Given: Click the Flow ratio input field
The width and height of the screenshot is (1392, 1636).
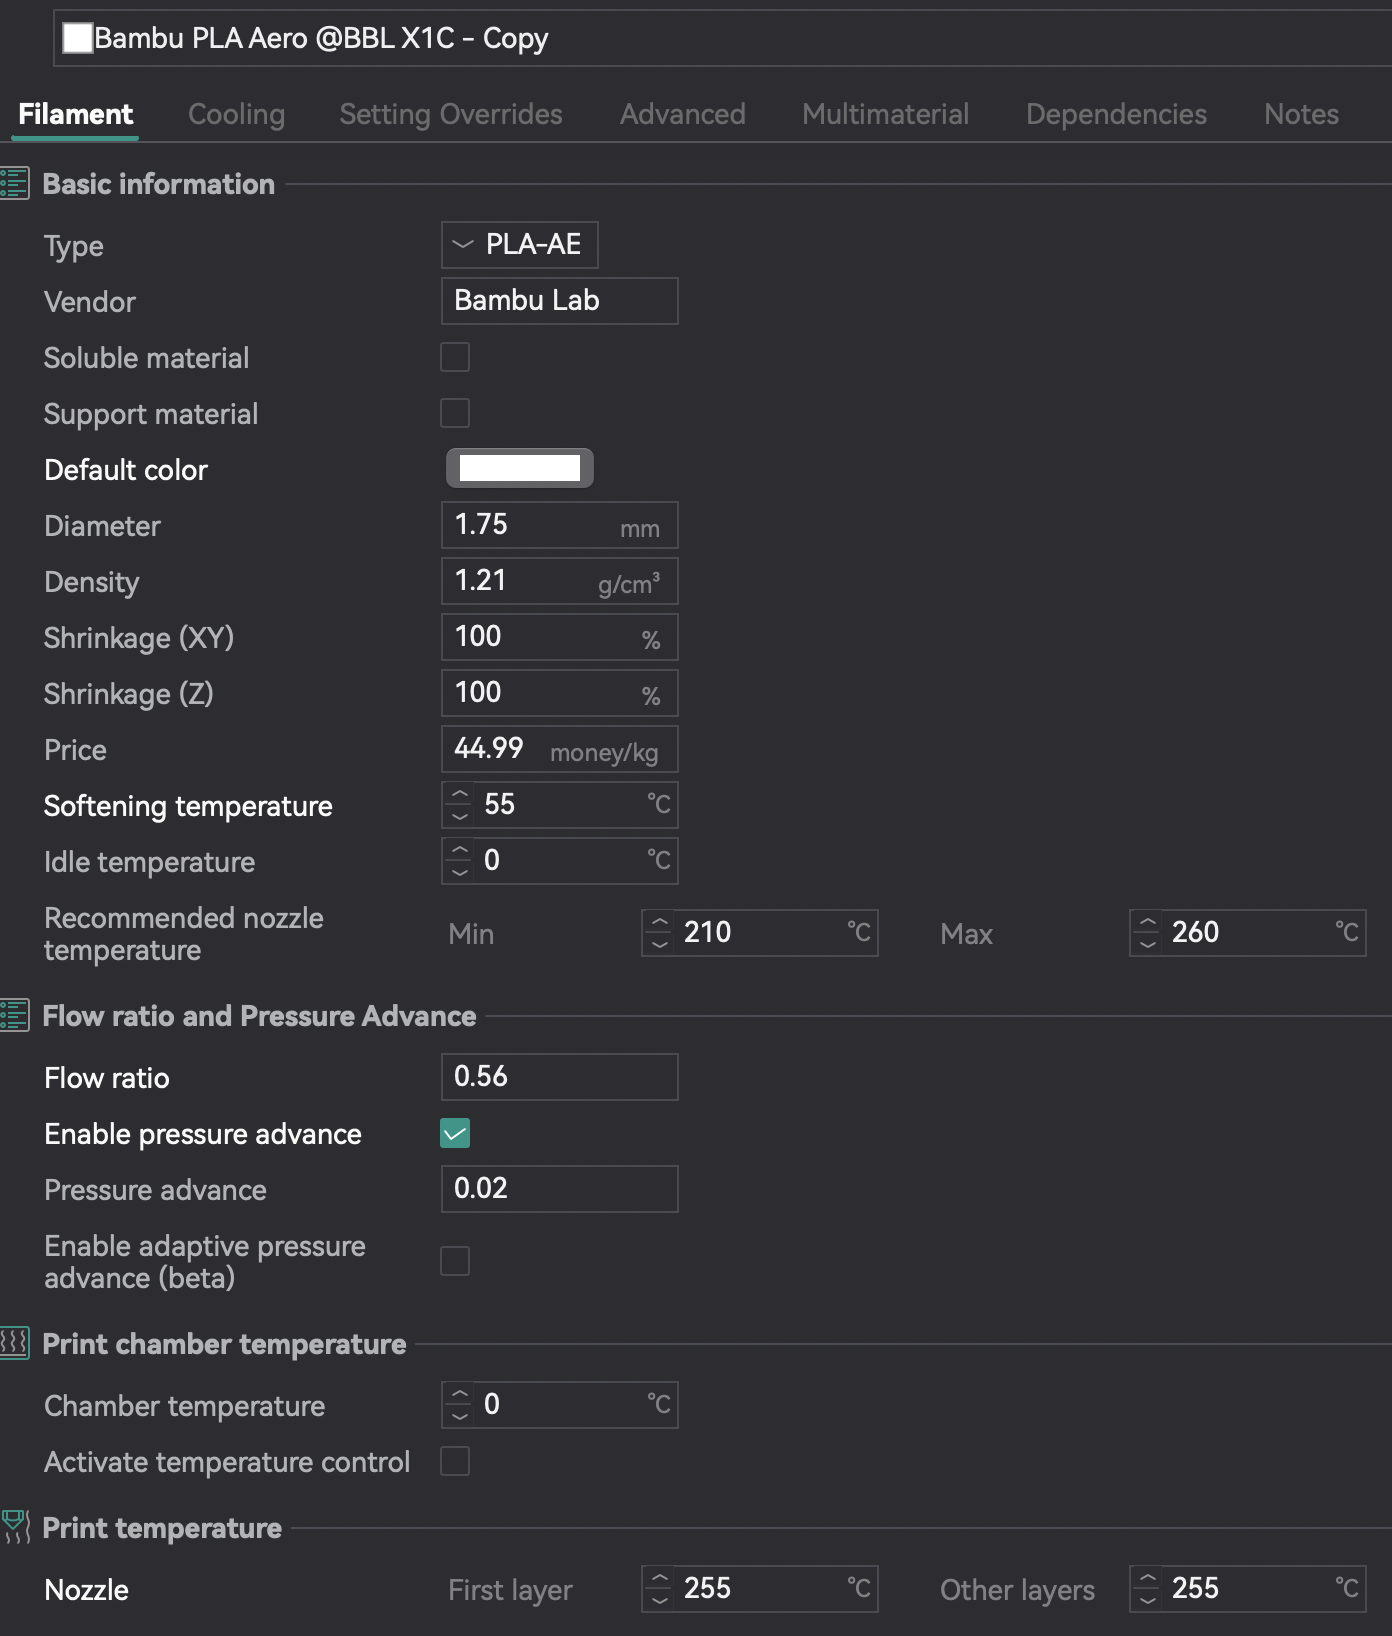Looking at the screenshot, I should click(559, 1077).
